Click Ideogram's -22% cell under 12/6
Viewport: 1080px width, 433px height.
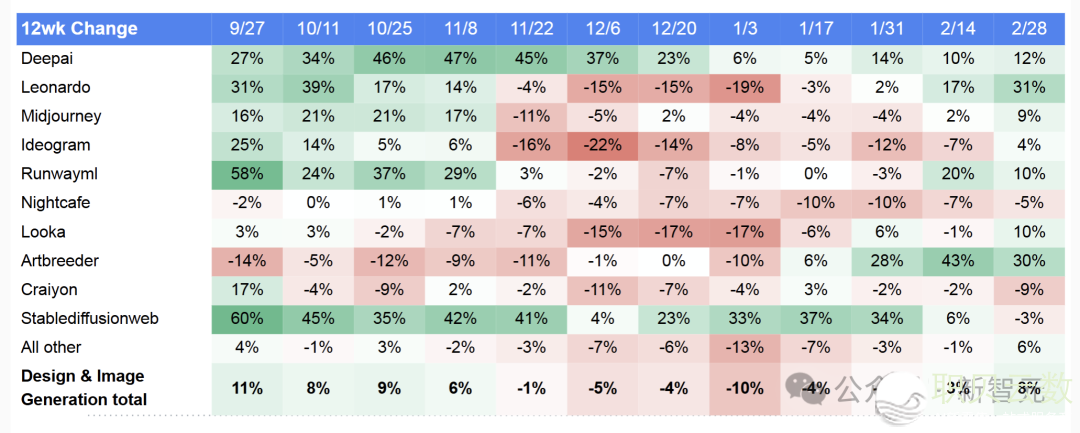pyautogui.click(x=603, y=145)
